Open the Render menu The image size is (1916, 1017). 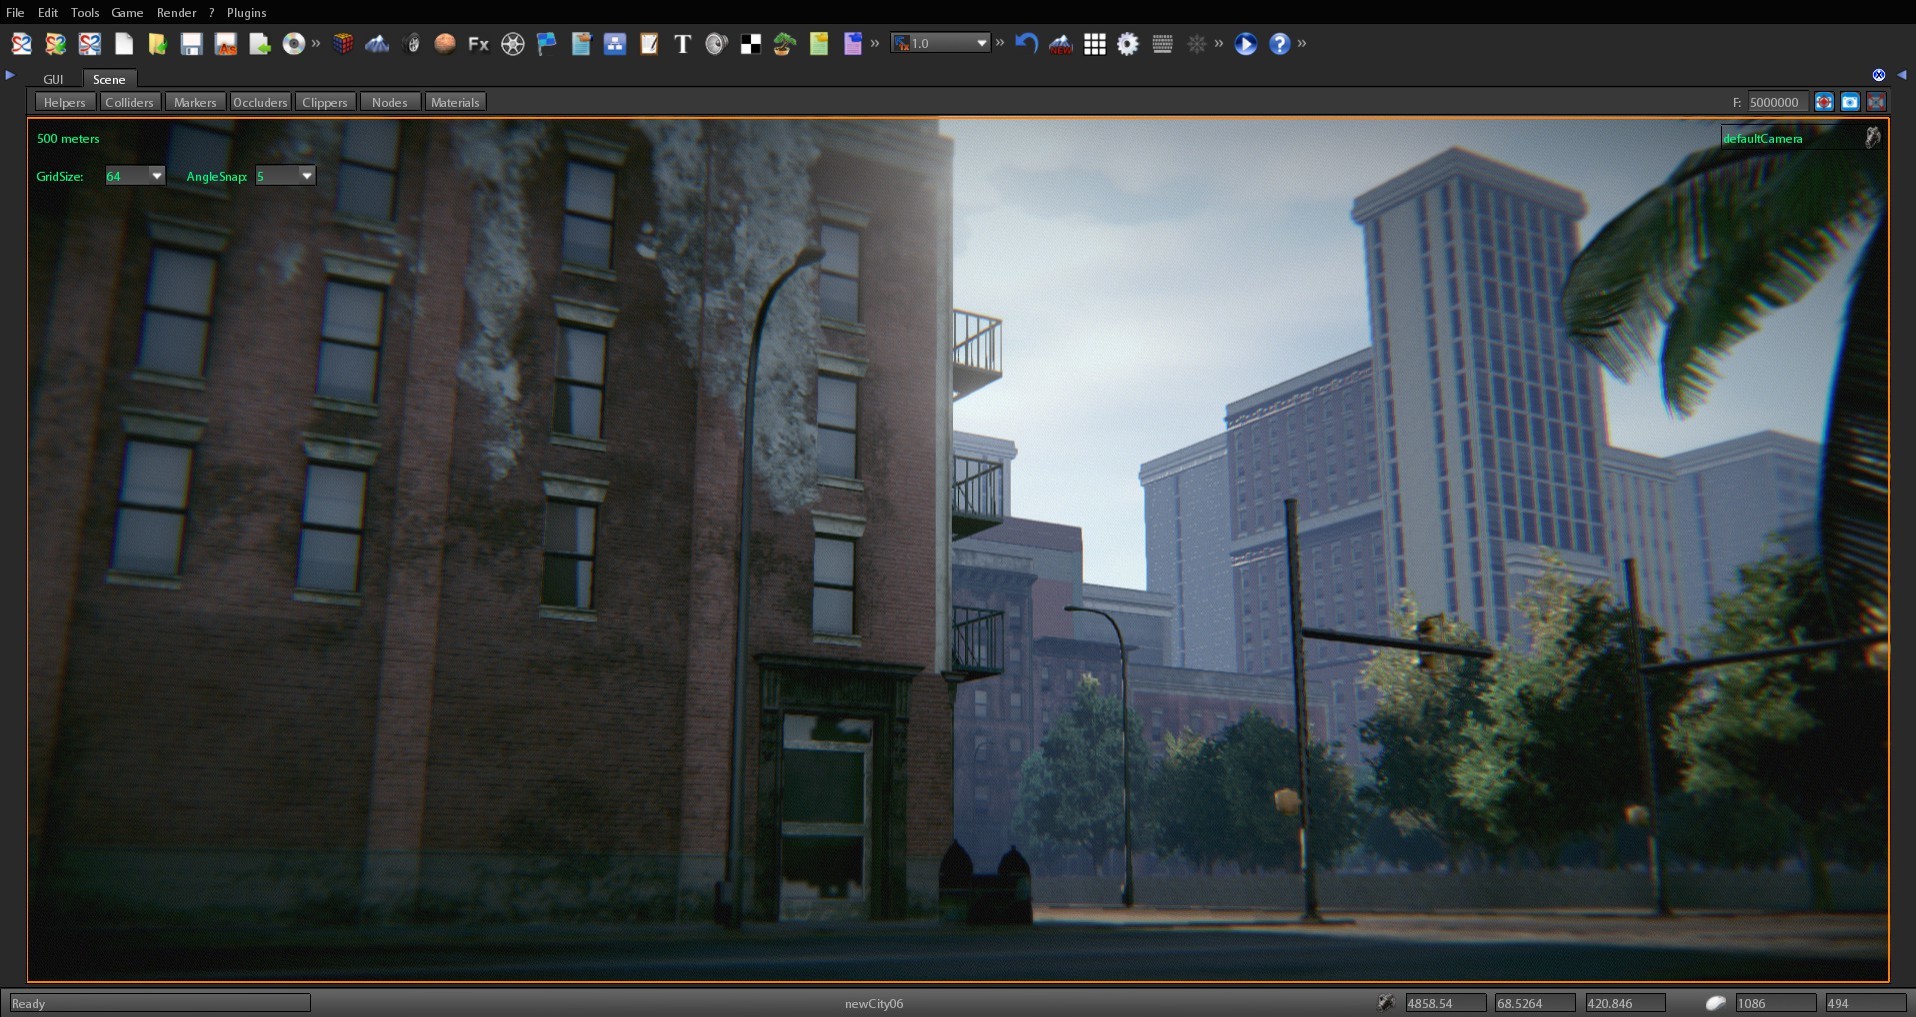[177, 12]
